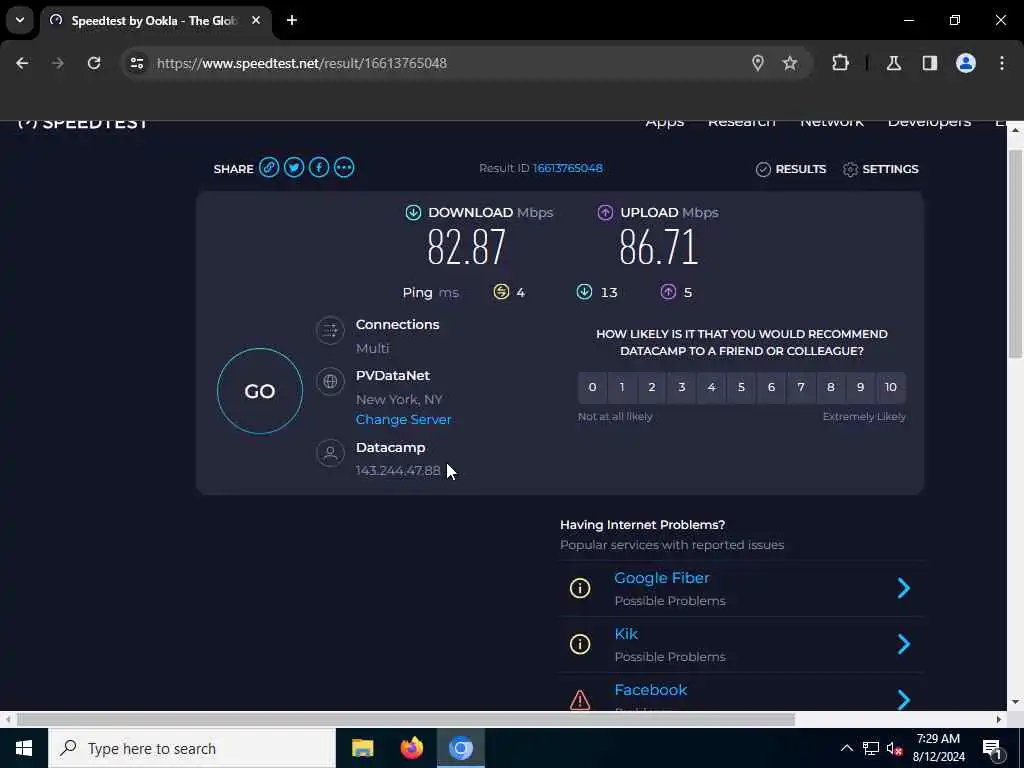Open the Google Fiber status link

[x=662, y=578]
